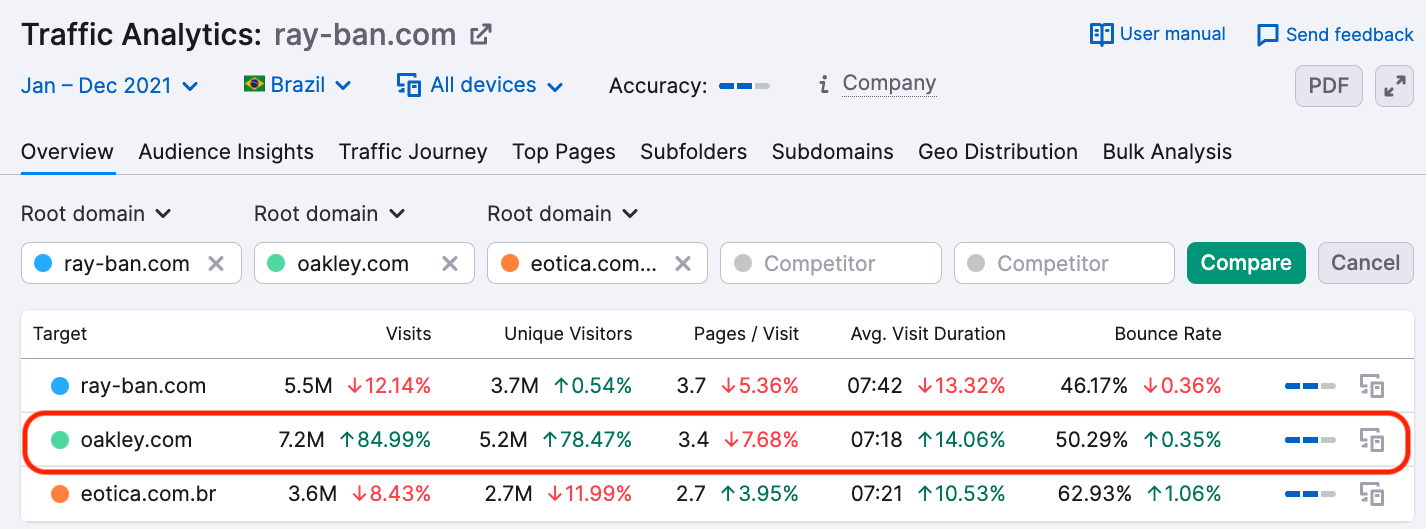This screenshot has width=1426, height=529.
Task: Click devices icon in ray-ban.com row
Action: click(1371, 386)
